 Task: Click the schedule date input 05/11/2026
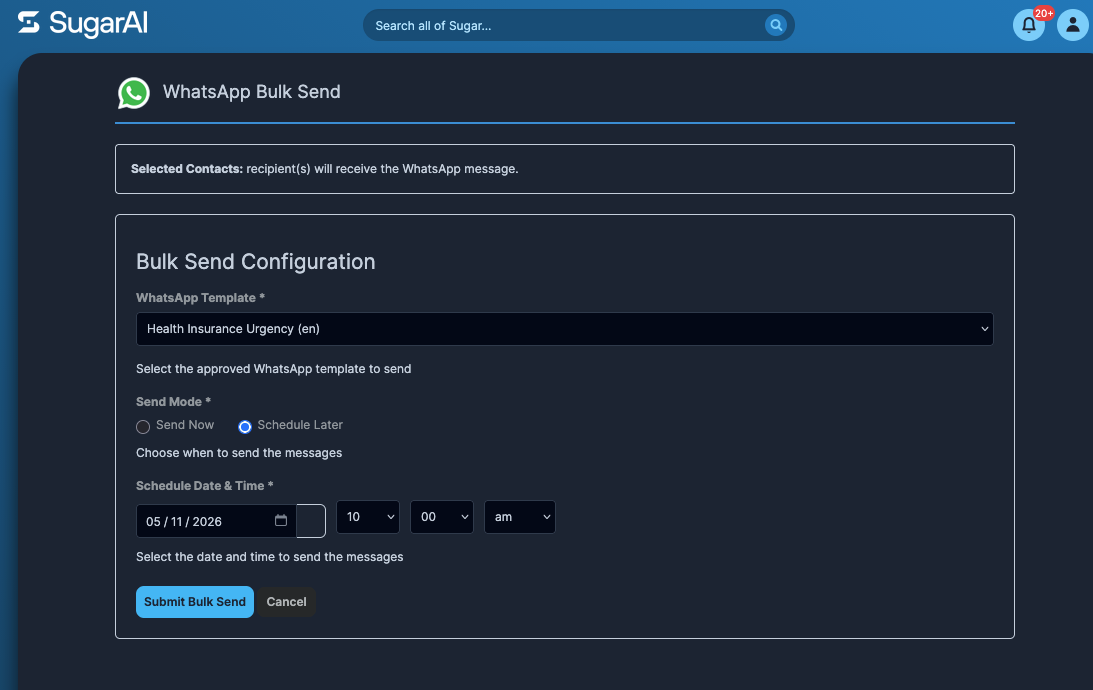(x=216, y=521)
